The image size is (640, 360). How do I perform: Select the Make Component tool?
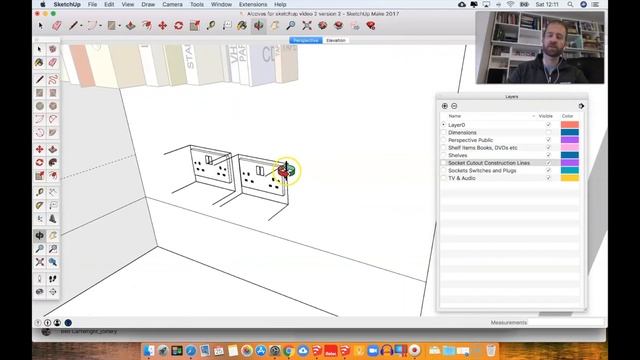click(53, 49)
